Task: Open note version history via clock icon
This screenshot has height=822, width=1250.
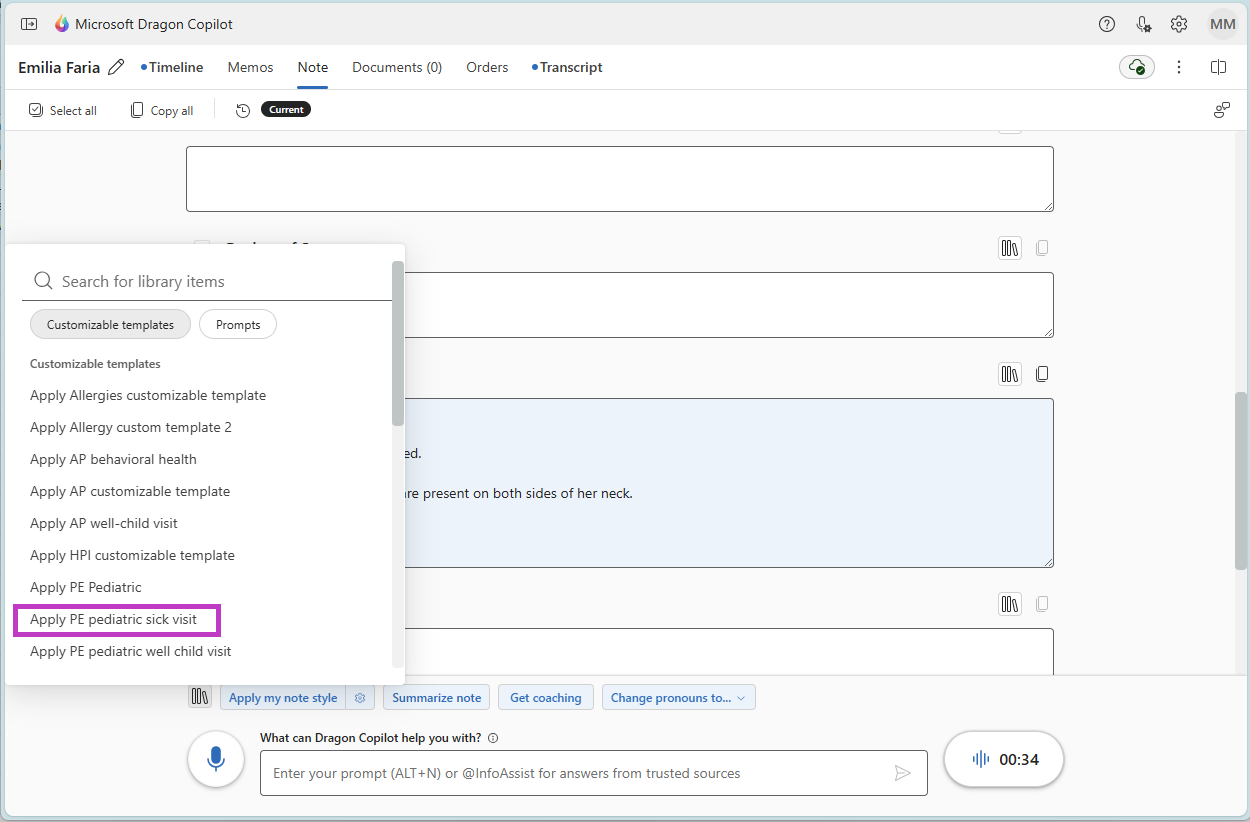Action: point(243,110)
